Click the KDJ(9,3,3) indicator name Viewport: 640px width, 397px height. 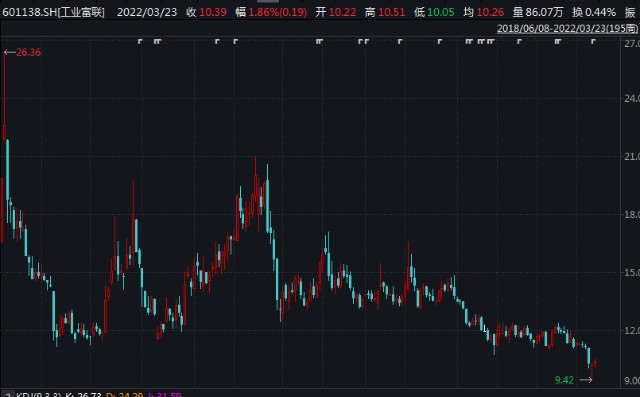[39, 395]
